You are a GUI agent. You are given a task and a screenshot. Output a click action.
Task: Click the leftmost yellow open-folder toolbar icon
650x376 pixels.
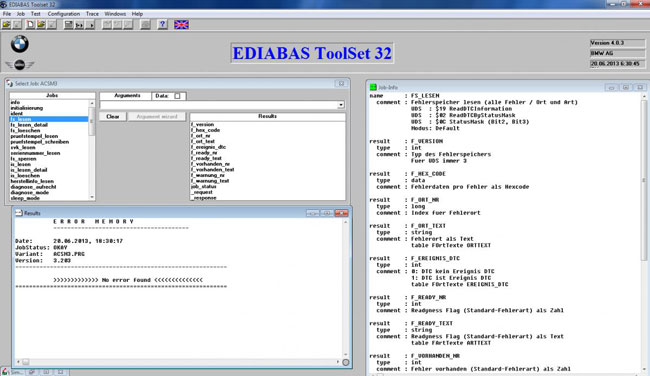6,25
